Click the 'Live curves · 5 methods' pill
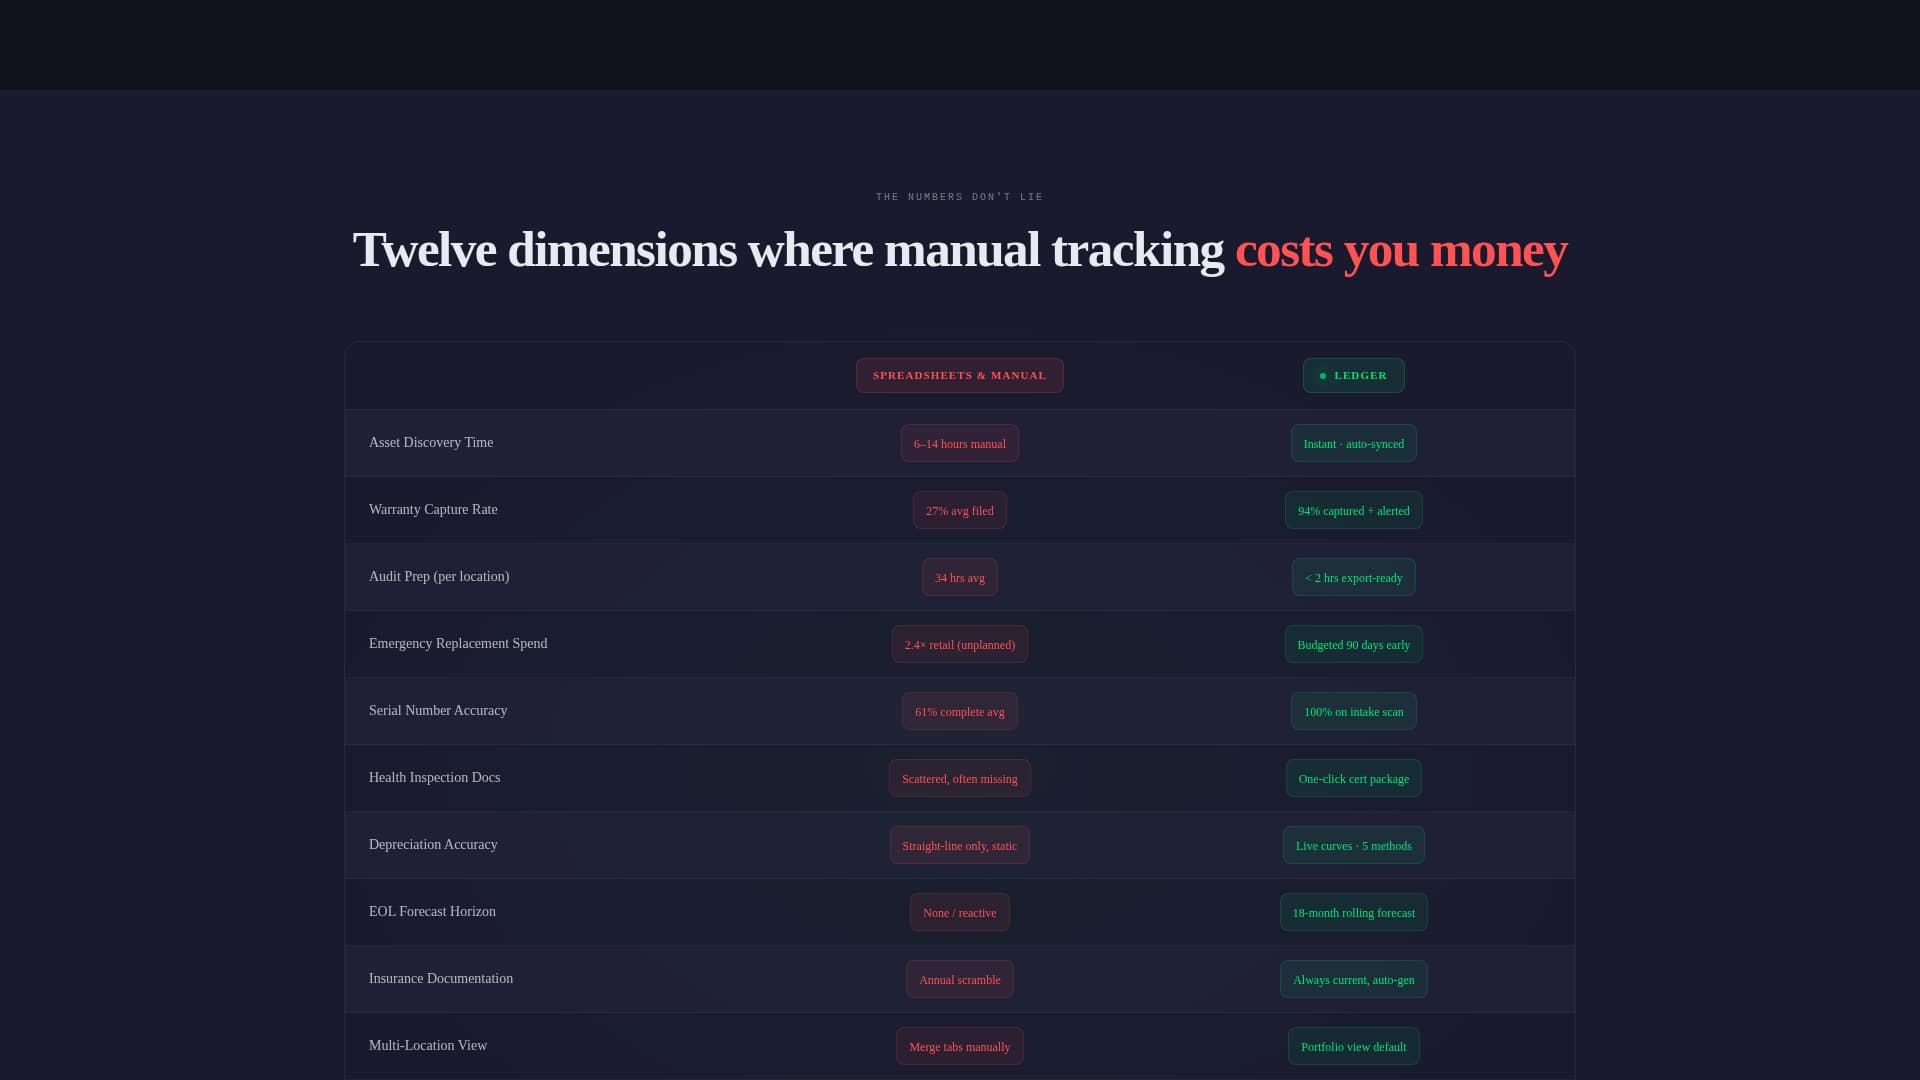The width and height of the screenshot is (1920, 1080). click(x=1353, y=846)
